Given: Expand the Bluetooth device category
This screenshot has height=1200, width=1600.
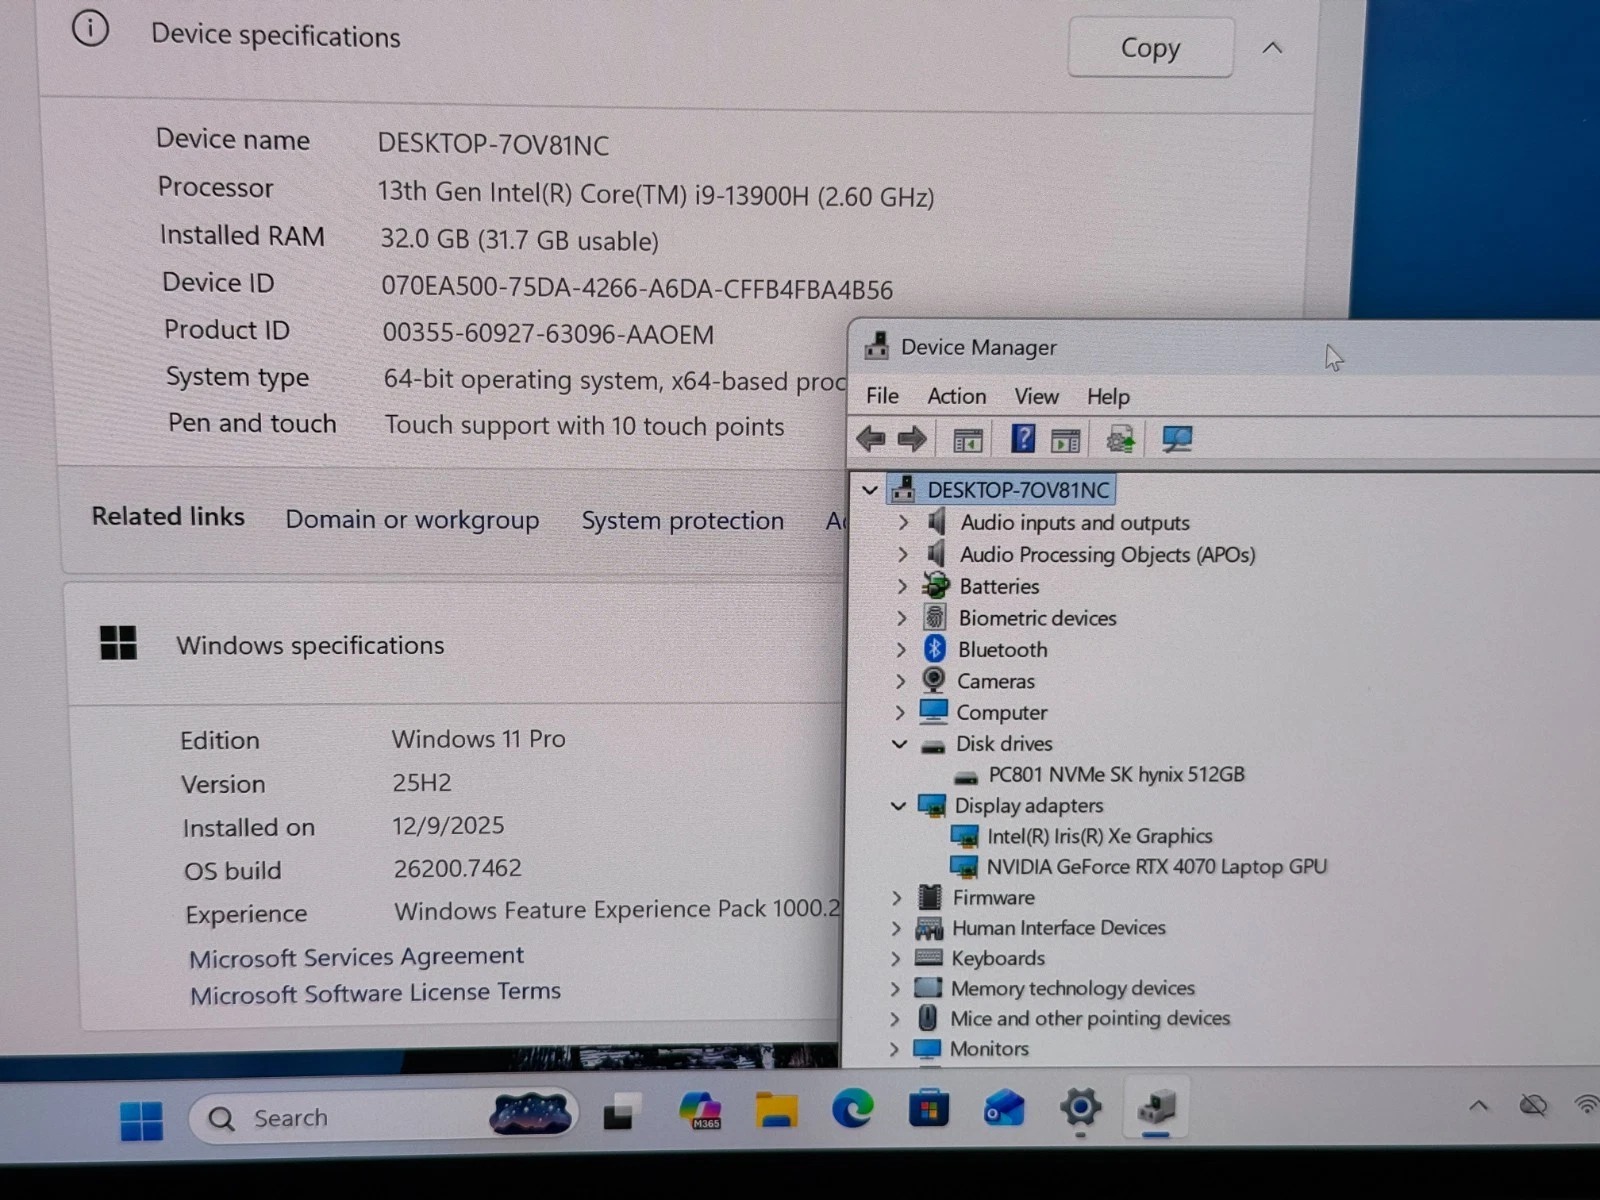Looking at the screenshot, I should [903, 649].
